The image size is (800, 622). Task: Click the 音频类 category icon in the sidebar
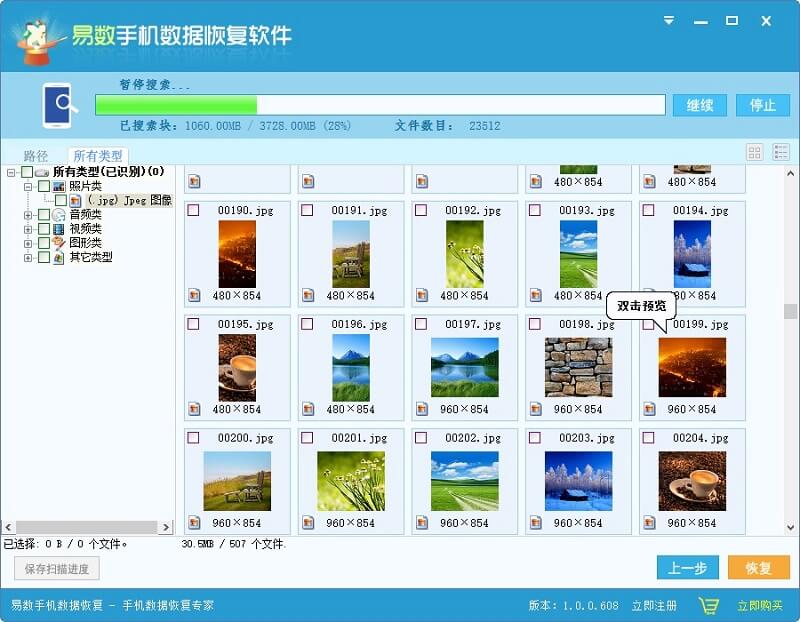(57, 214)
